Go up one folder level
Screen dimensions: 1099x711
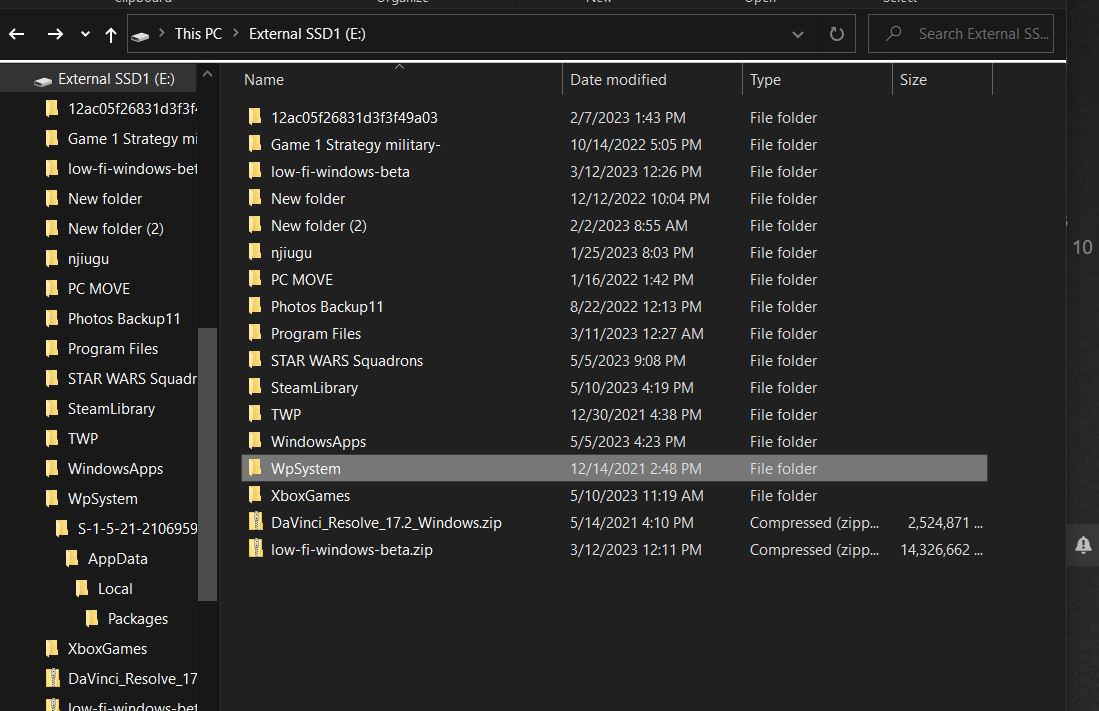[110, 34]
